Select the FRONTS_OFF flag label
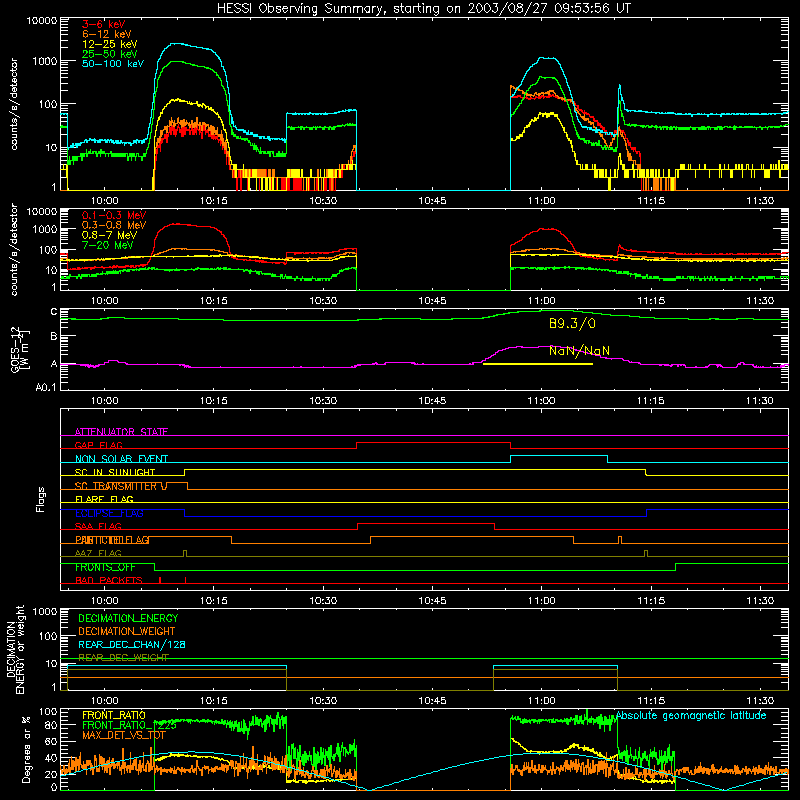The width and height of the screenshot is (800, 800). [105, 567]
